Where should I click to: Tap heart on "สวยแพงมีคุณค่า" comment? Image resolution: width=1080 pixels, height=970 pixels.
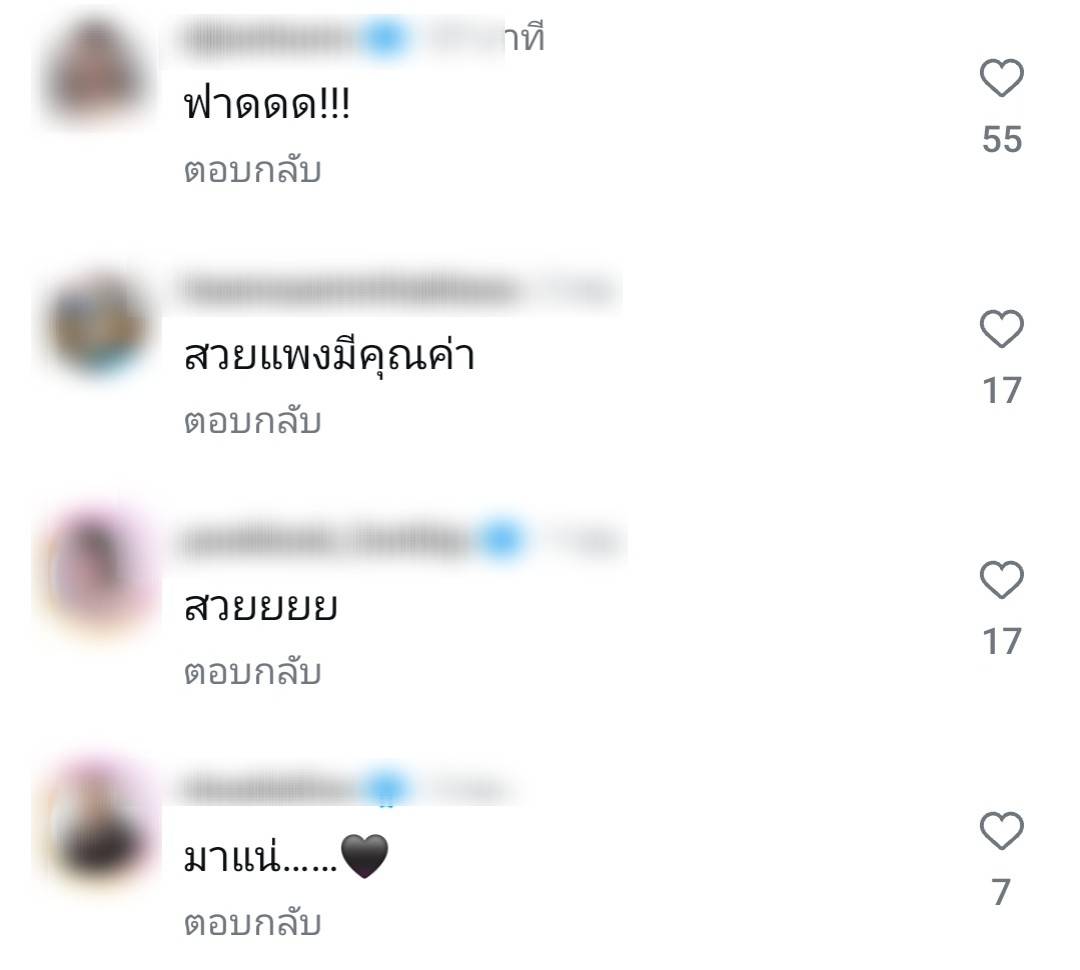coord(1001,329)
